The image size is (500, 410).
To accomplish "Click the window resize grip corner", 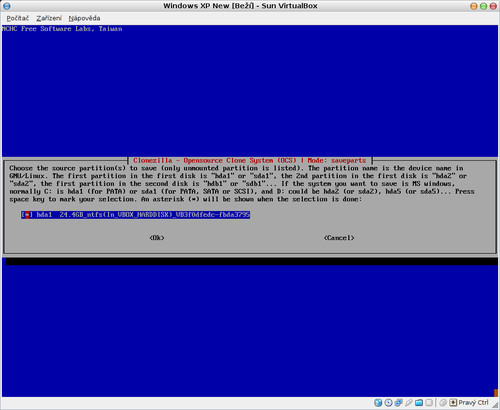I will coord(495,405).
